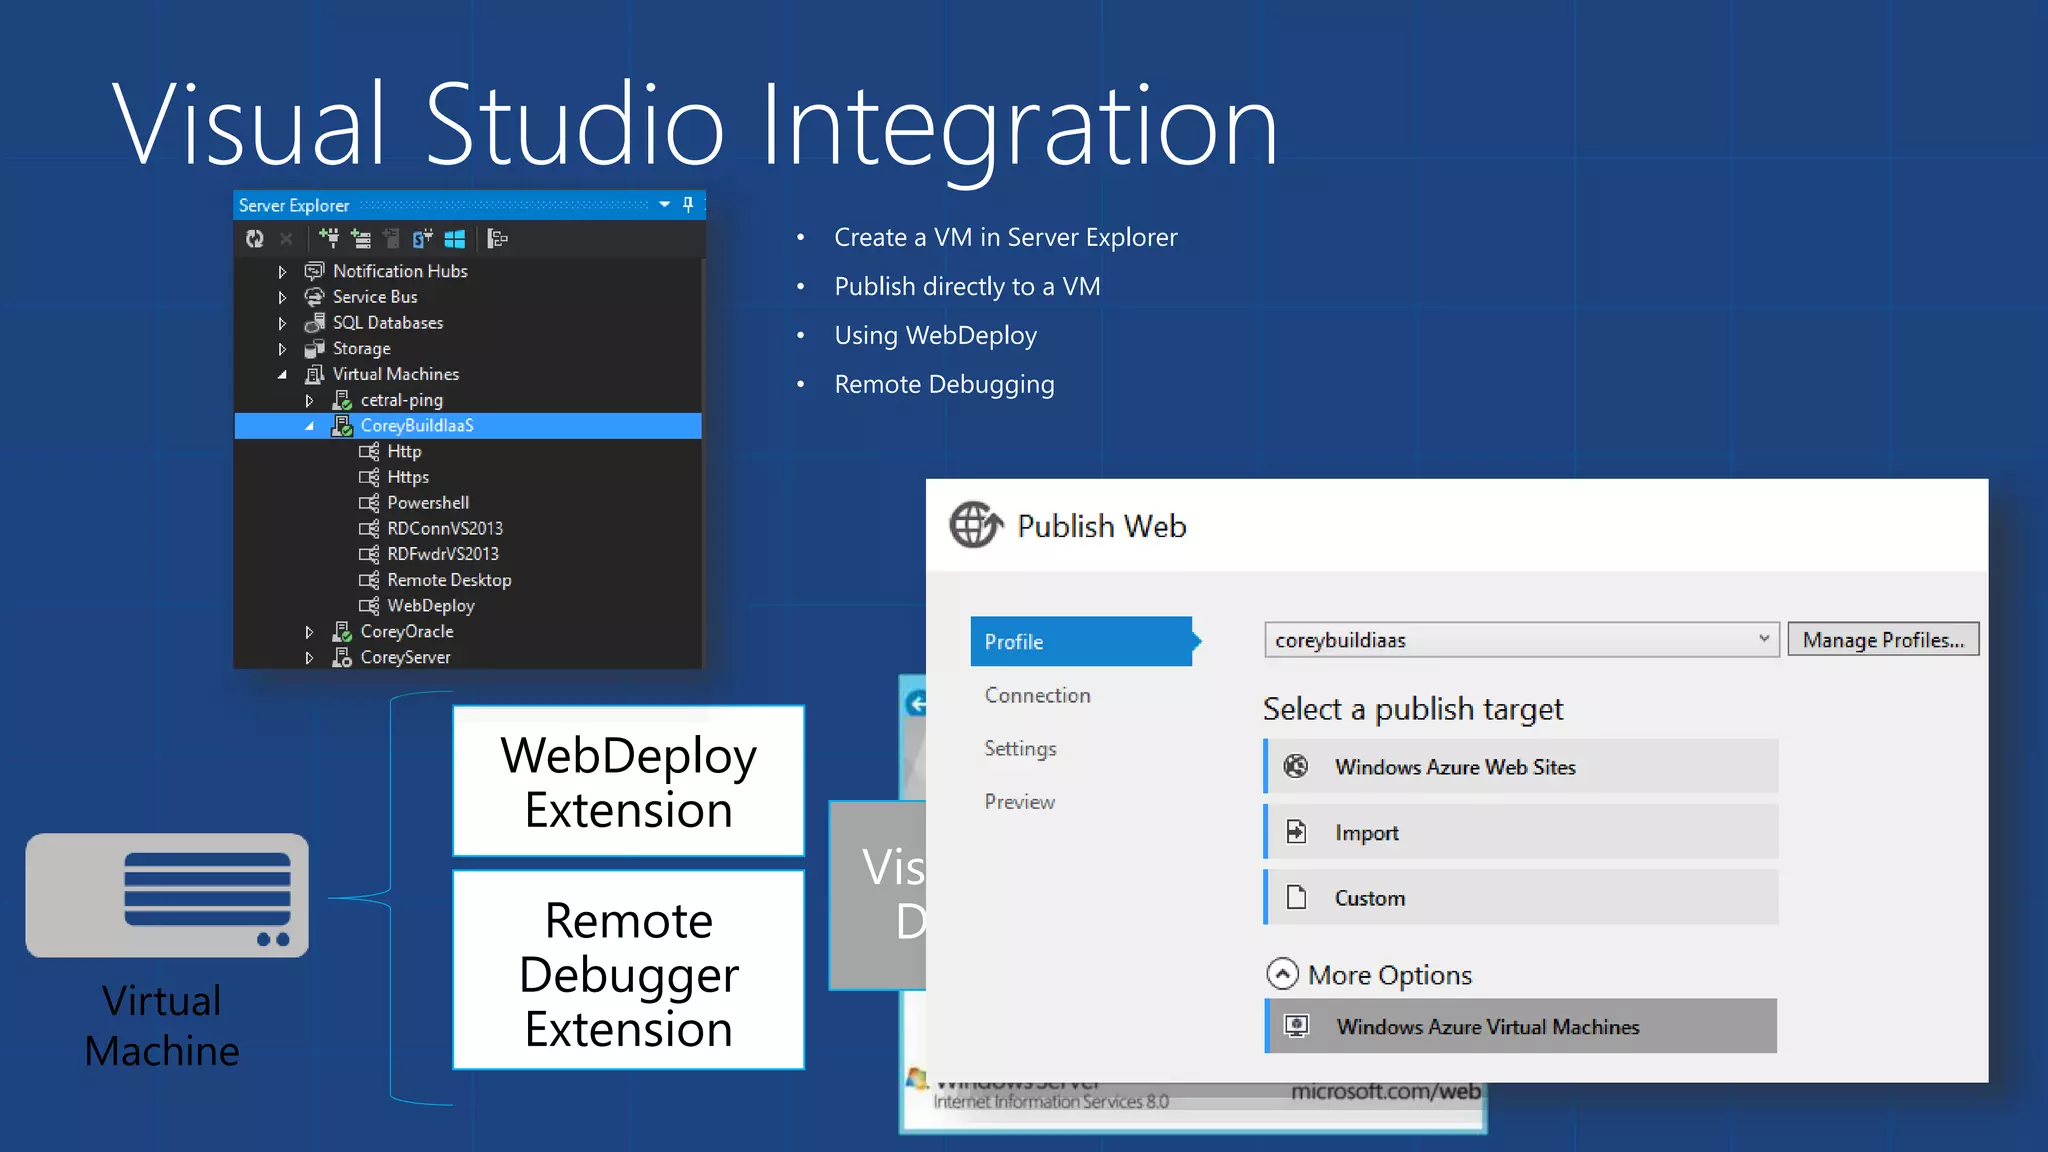Expand the CoreyServer VM node
The width and height of the screenshot is (2048, 1152).
[x=309, y=658]
